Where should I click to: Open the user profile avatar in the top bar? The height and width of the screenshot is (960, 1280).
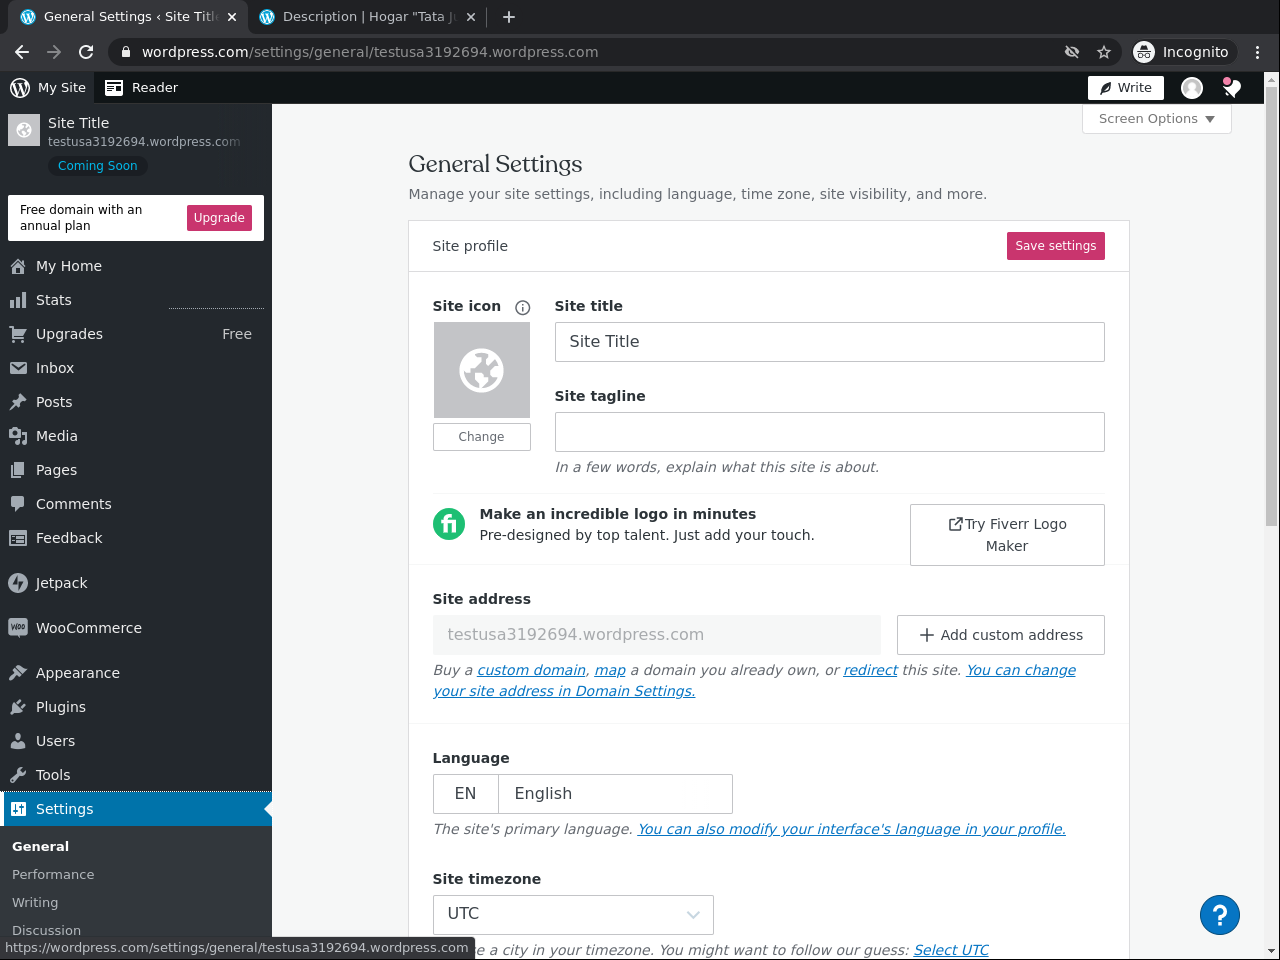[x=1192, y=88]
